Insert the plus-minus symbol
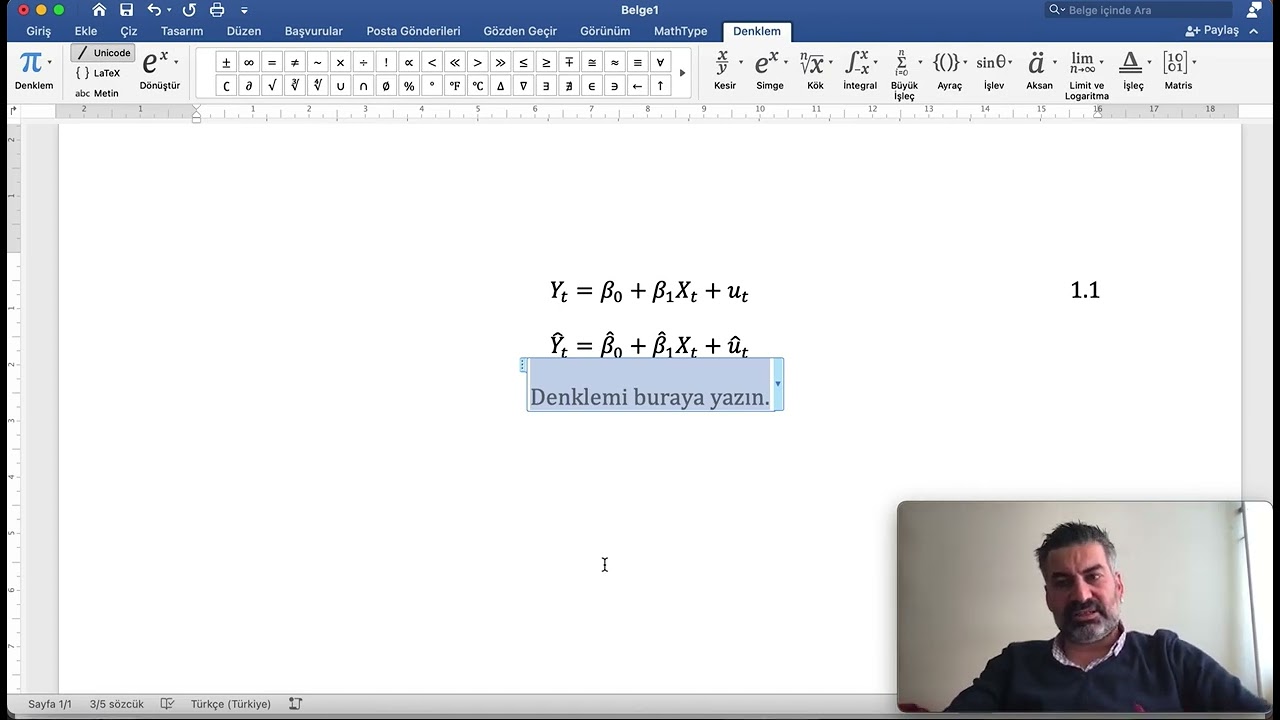1280x720 pixels. click(226, 62)
